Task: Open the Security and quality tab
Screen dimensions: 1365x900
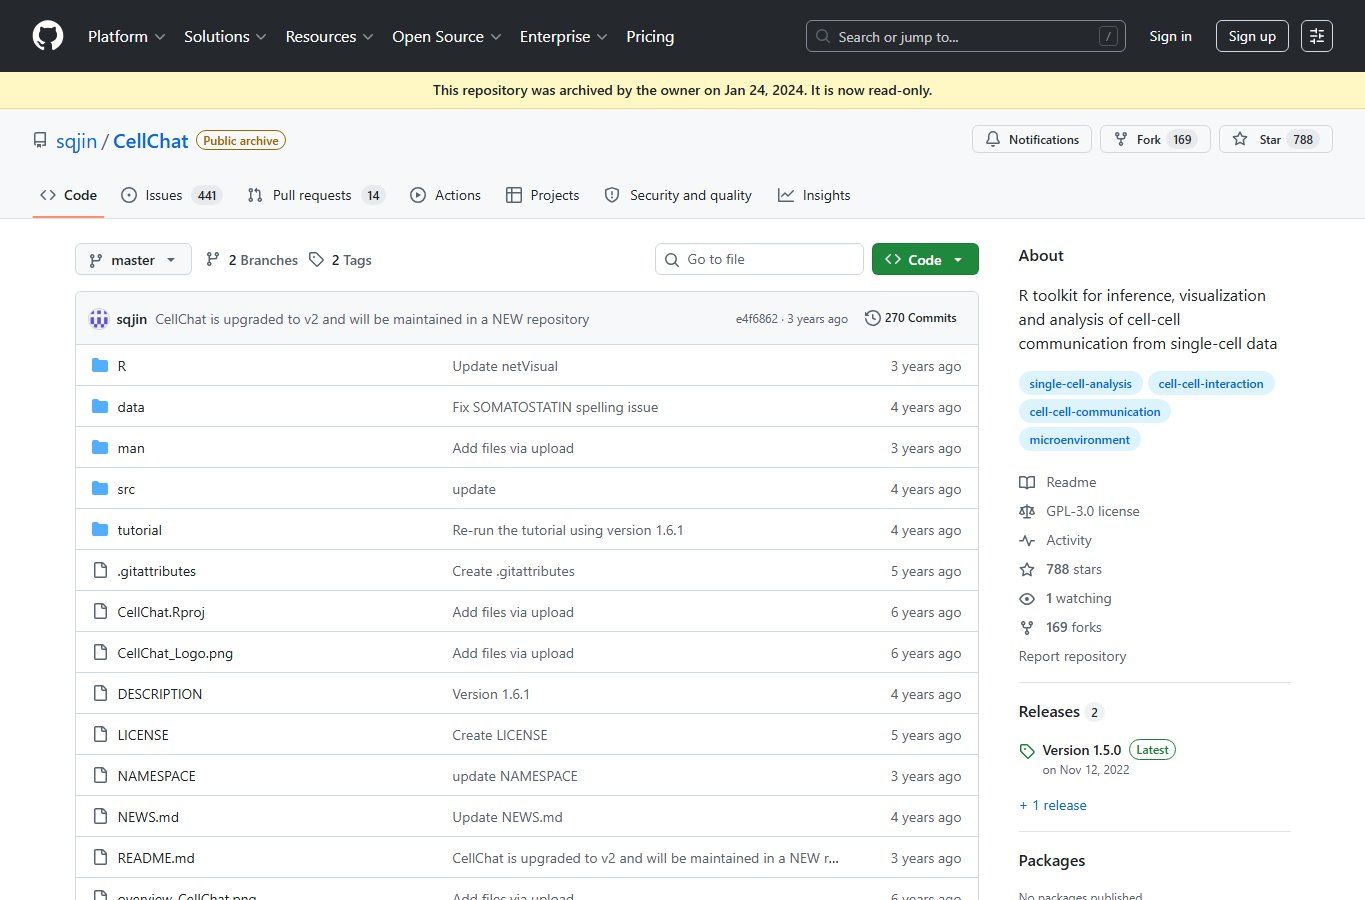Action: coord(678,195)
